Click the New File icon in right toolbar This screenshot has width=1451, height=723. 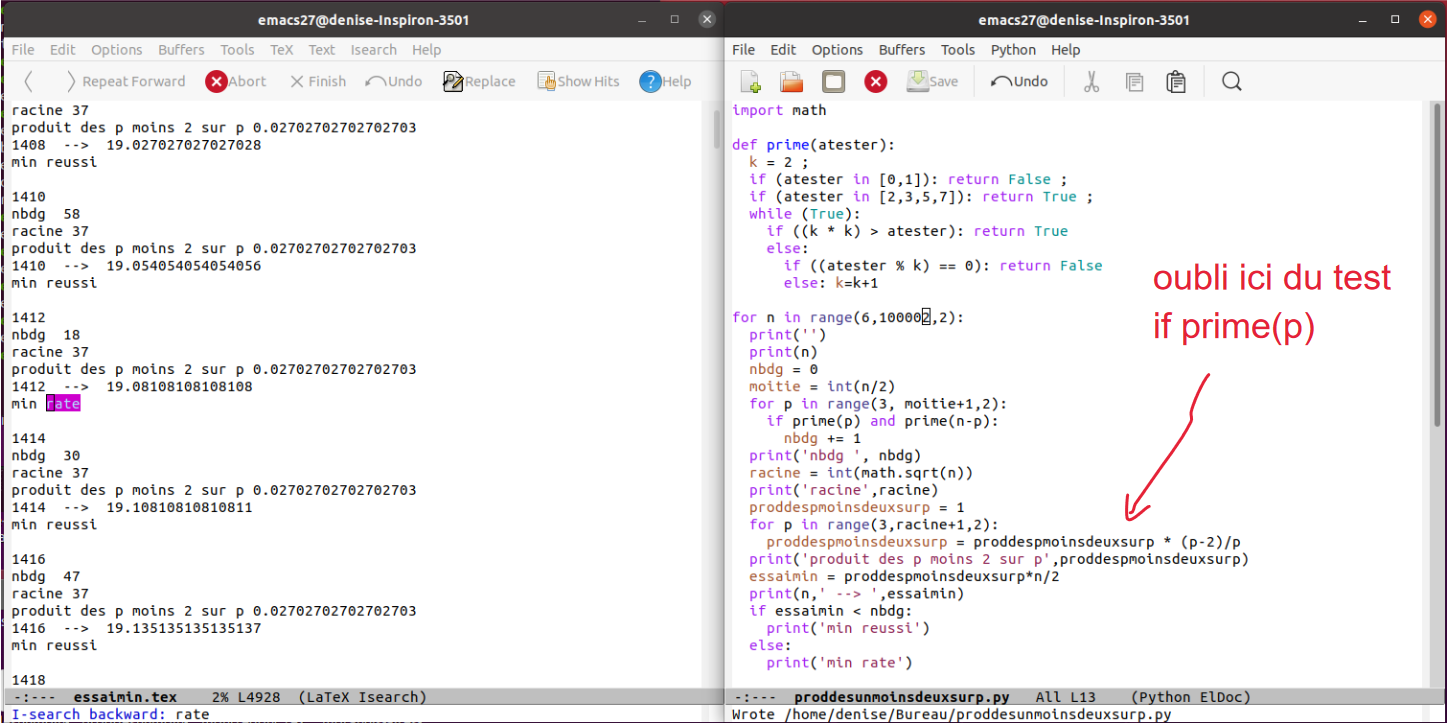coord(750,82)
